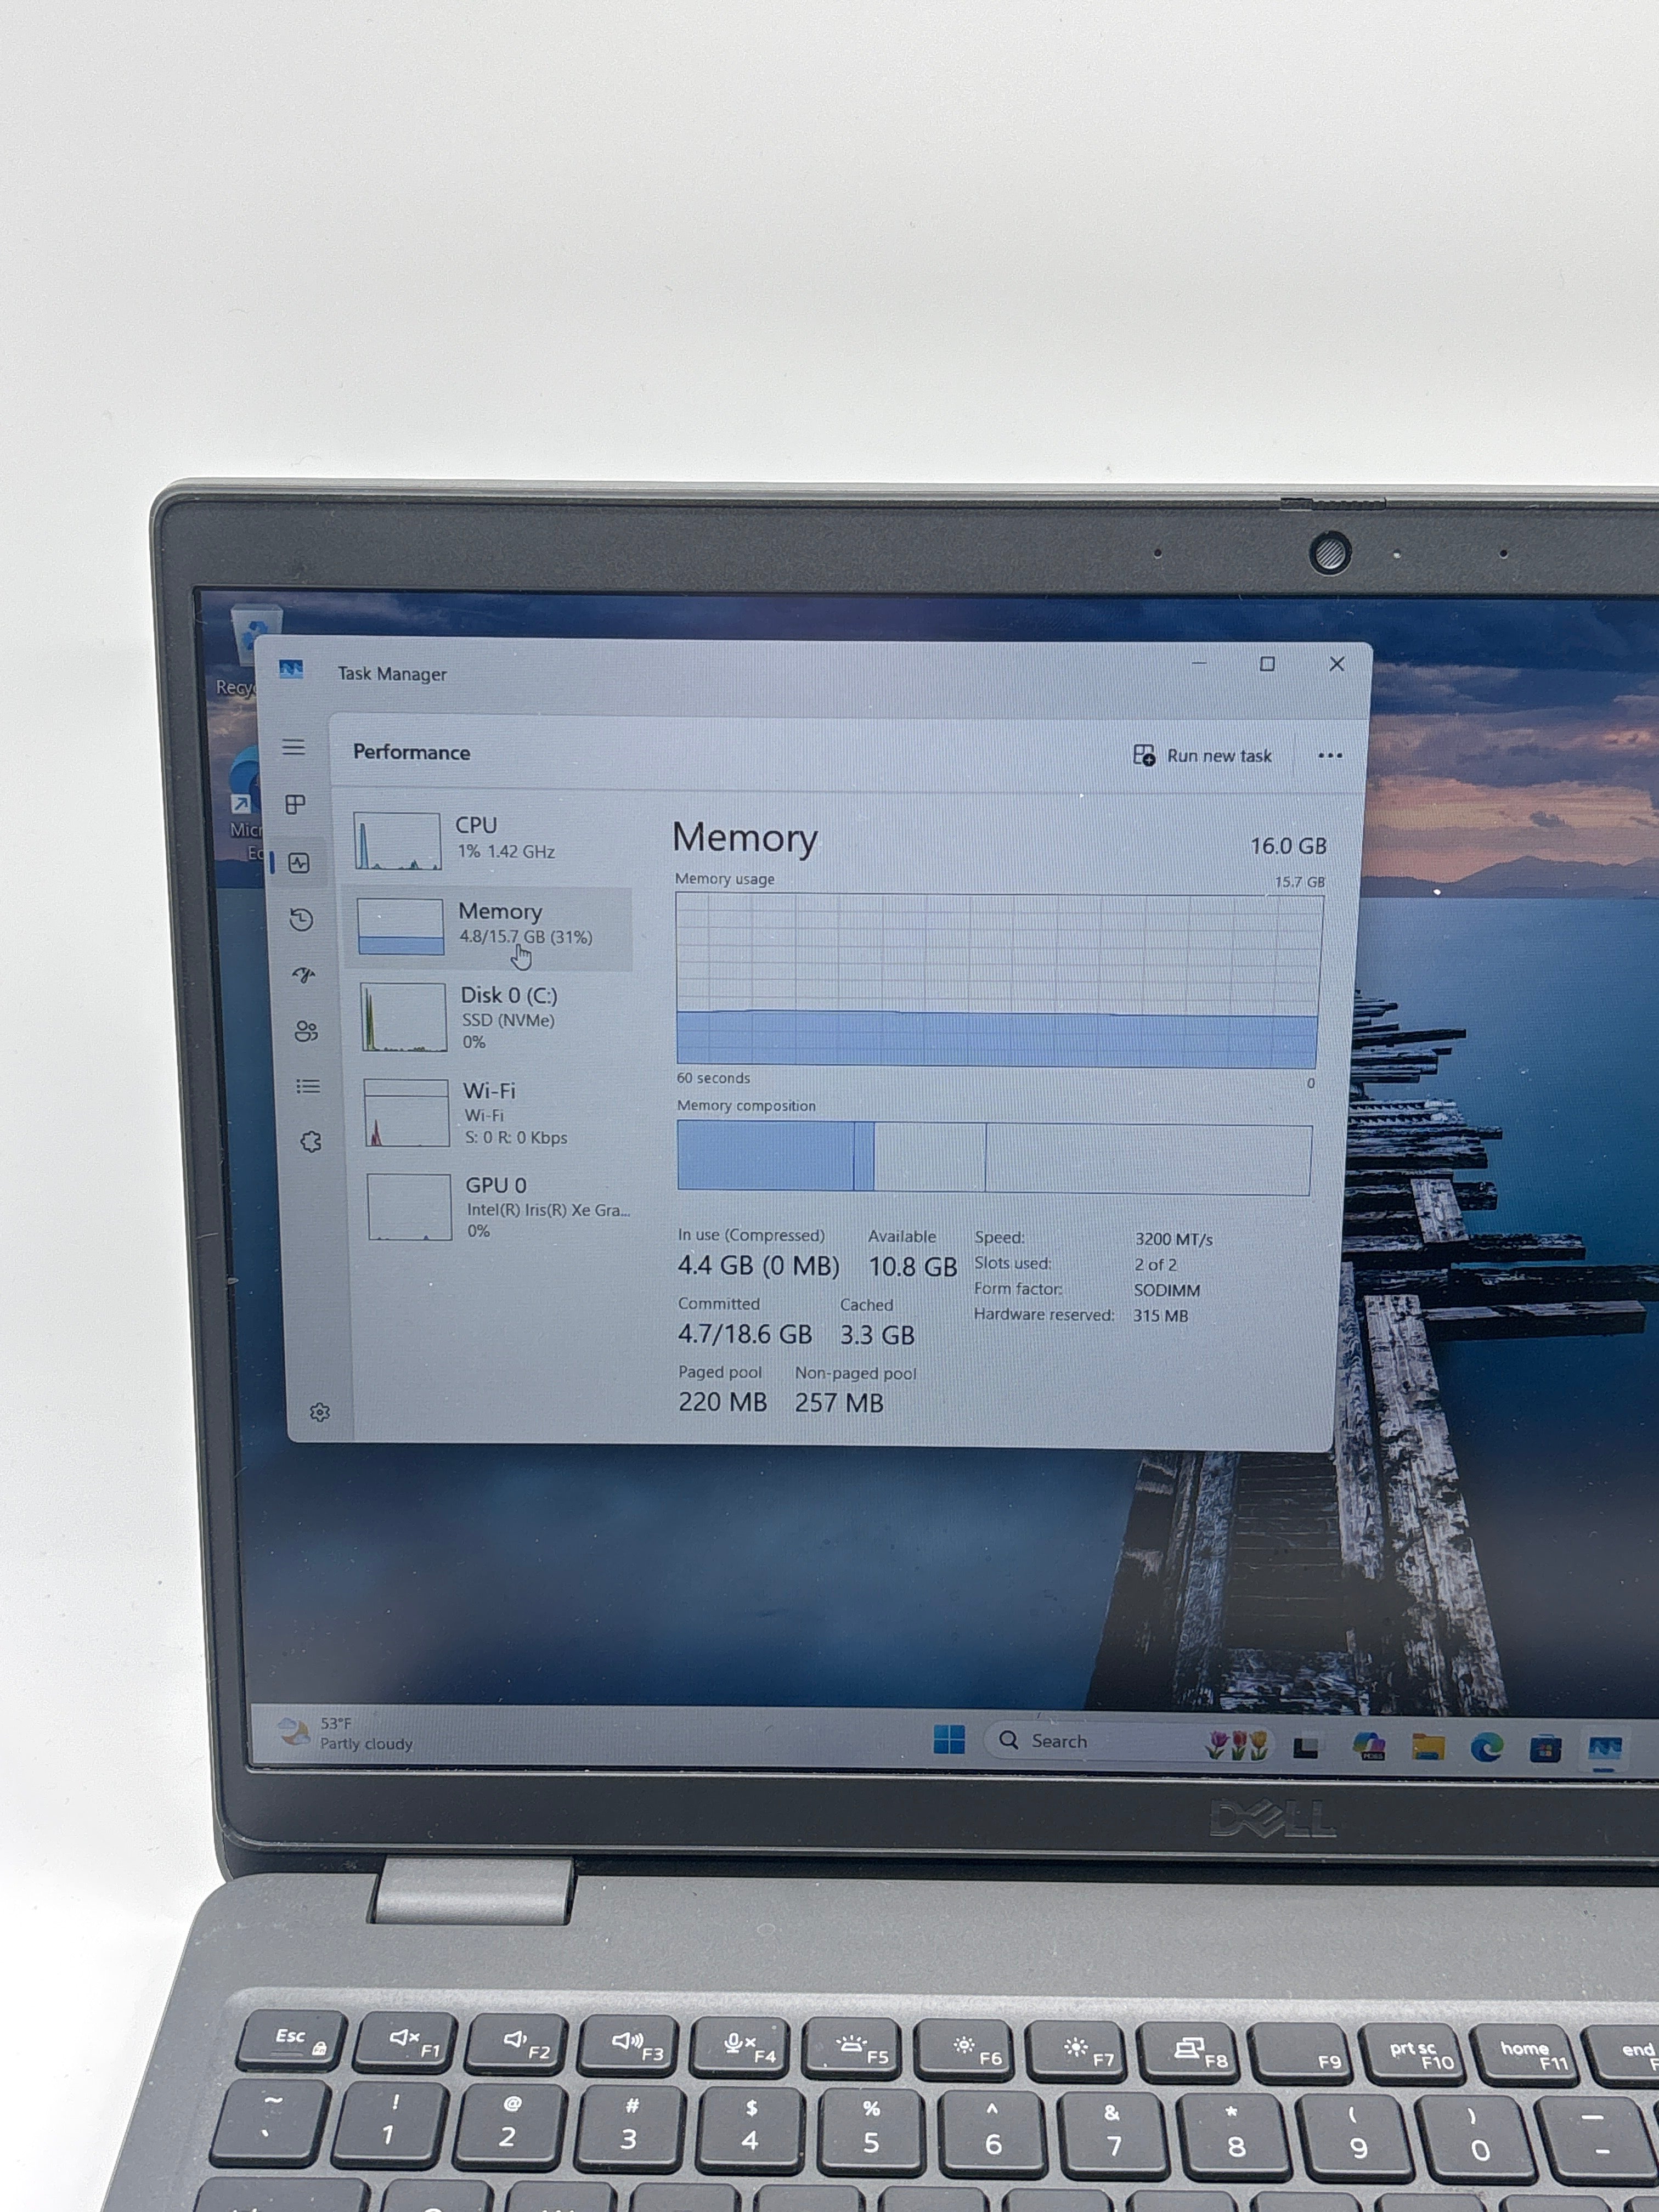
Task: Open the Services icon in sidebar
Action: click(x=311, y=1142)
